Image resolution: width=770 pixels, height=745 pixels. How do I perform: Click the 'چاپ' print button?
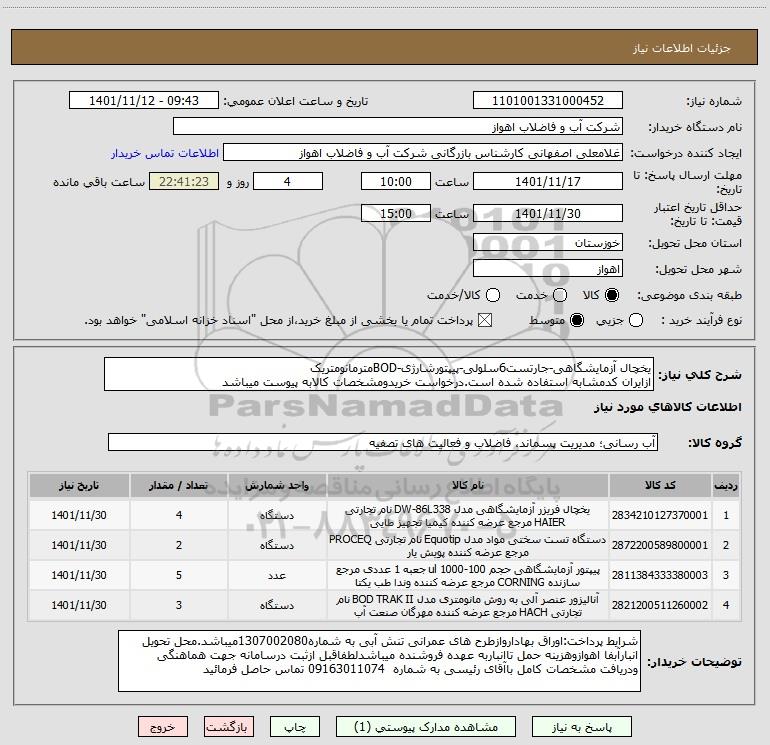295,727
